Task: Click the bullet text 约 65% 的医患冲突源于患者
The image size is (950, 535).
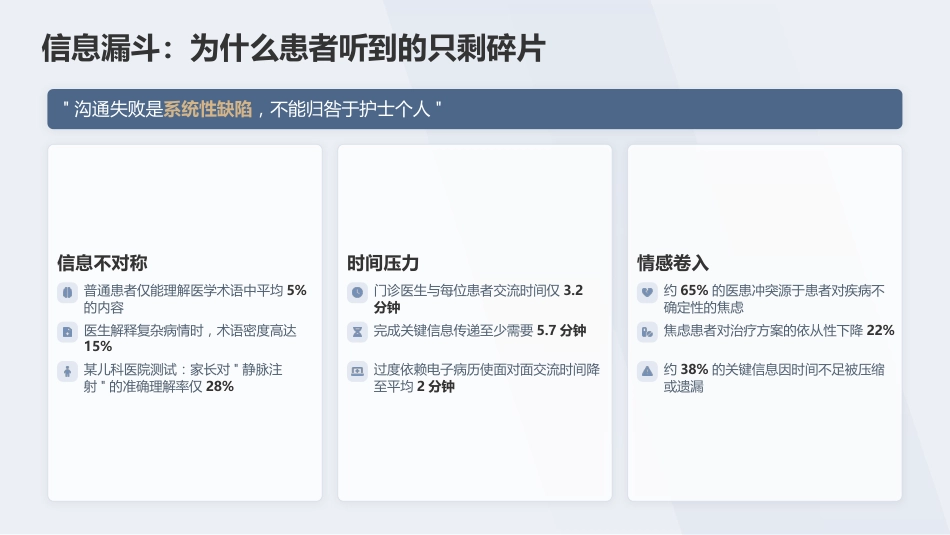Action: [774, 299]
